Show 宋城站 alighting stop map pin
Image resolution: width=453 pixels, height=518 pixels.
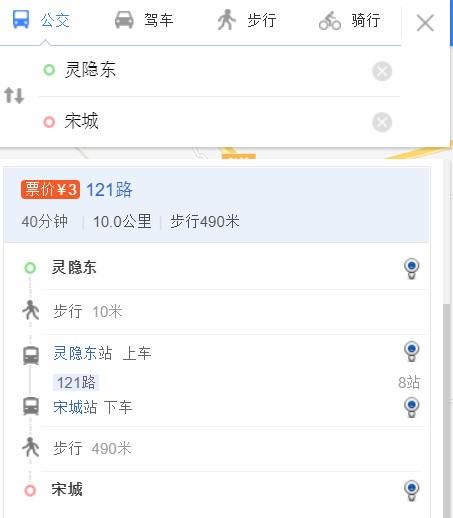[x=411, y=407]
